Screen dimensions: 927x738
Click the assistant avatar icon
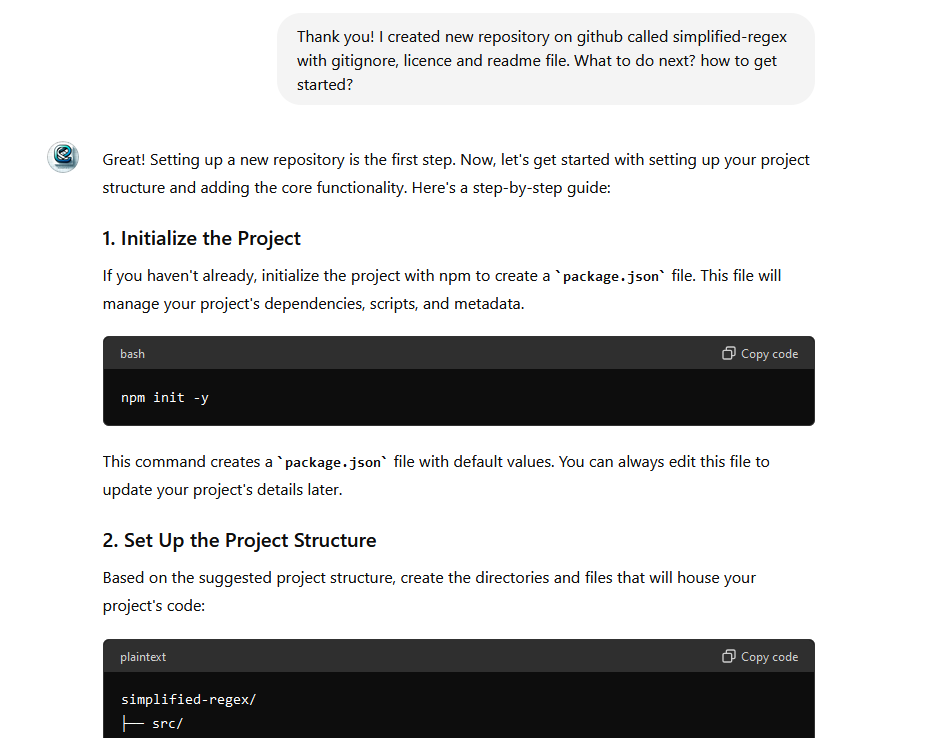coord(63,157)
